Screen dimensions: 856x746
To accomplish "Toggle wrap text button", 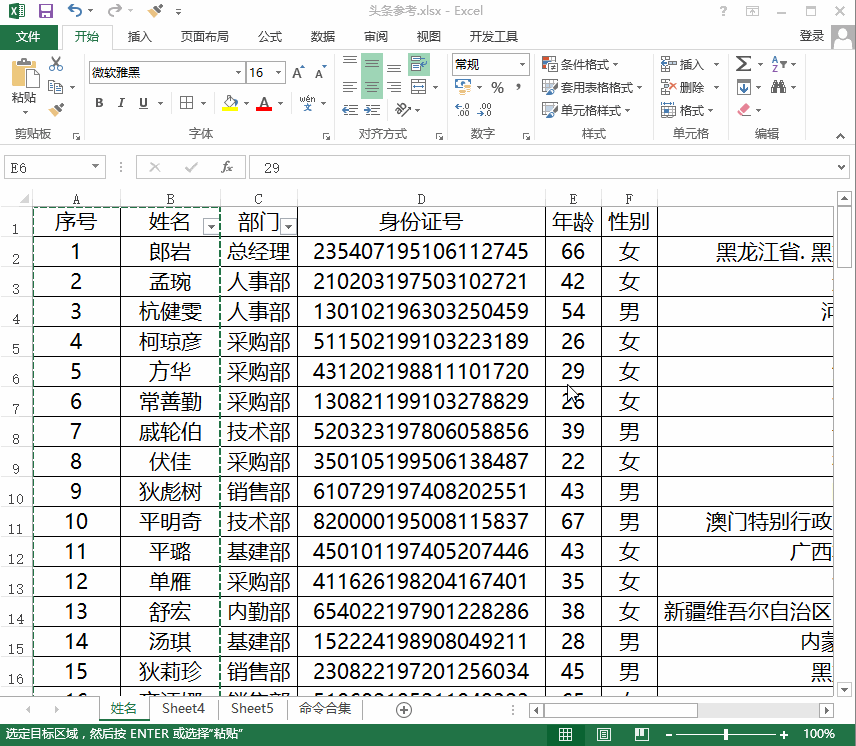I will tap(419, 65).
